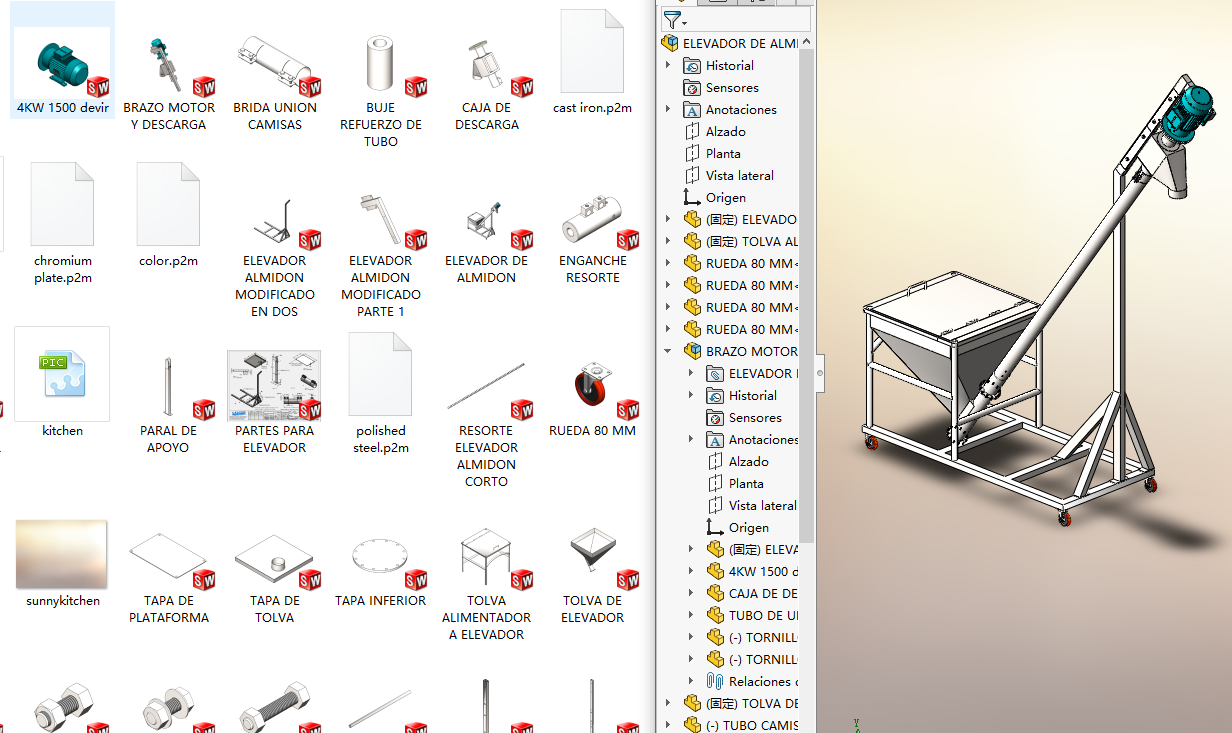Click the root ELEVADOR DE ALMIDON assembly node
Viewport: 1232px width, 733px height.
738,44
